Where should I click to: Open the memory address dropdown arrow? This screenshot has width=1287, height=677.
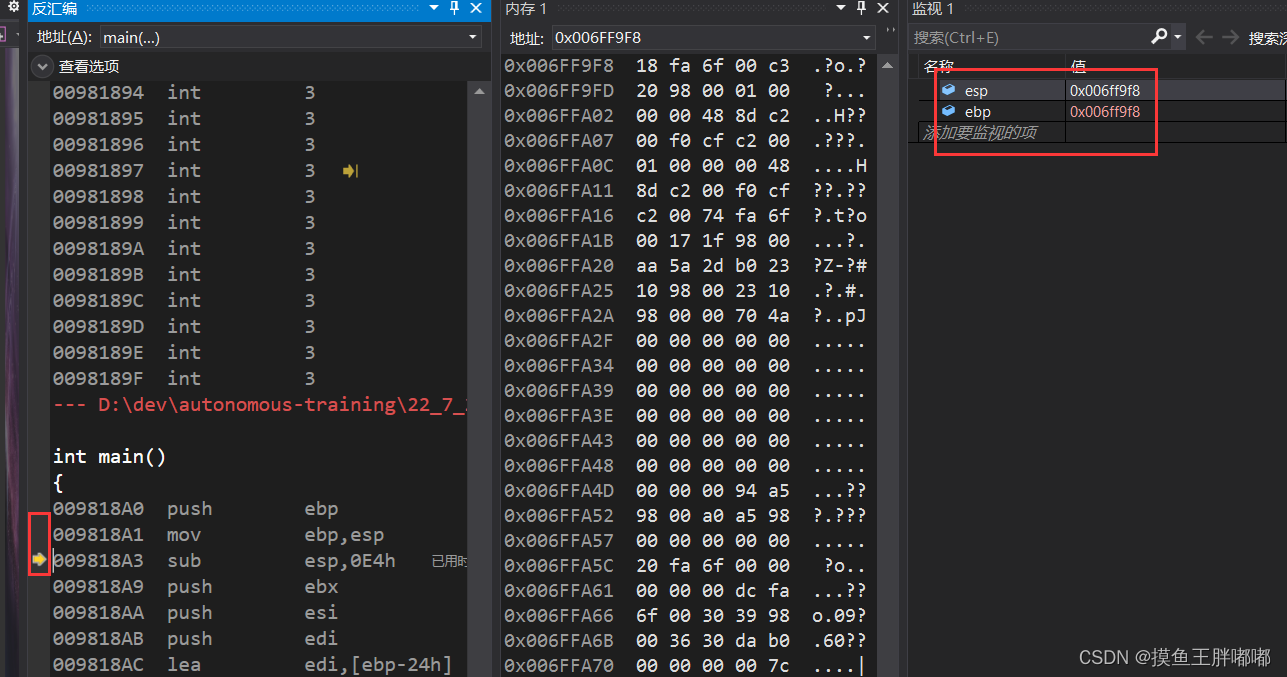click(x=866, y=38)
